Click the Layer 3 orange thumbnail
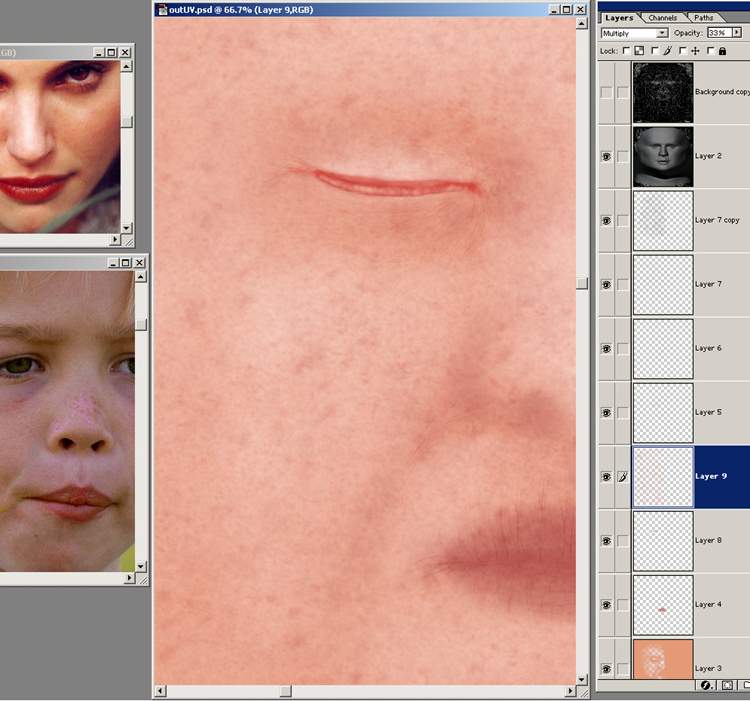Image resolution: width=750 pixels, height=701 pixels. (662, 663)
